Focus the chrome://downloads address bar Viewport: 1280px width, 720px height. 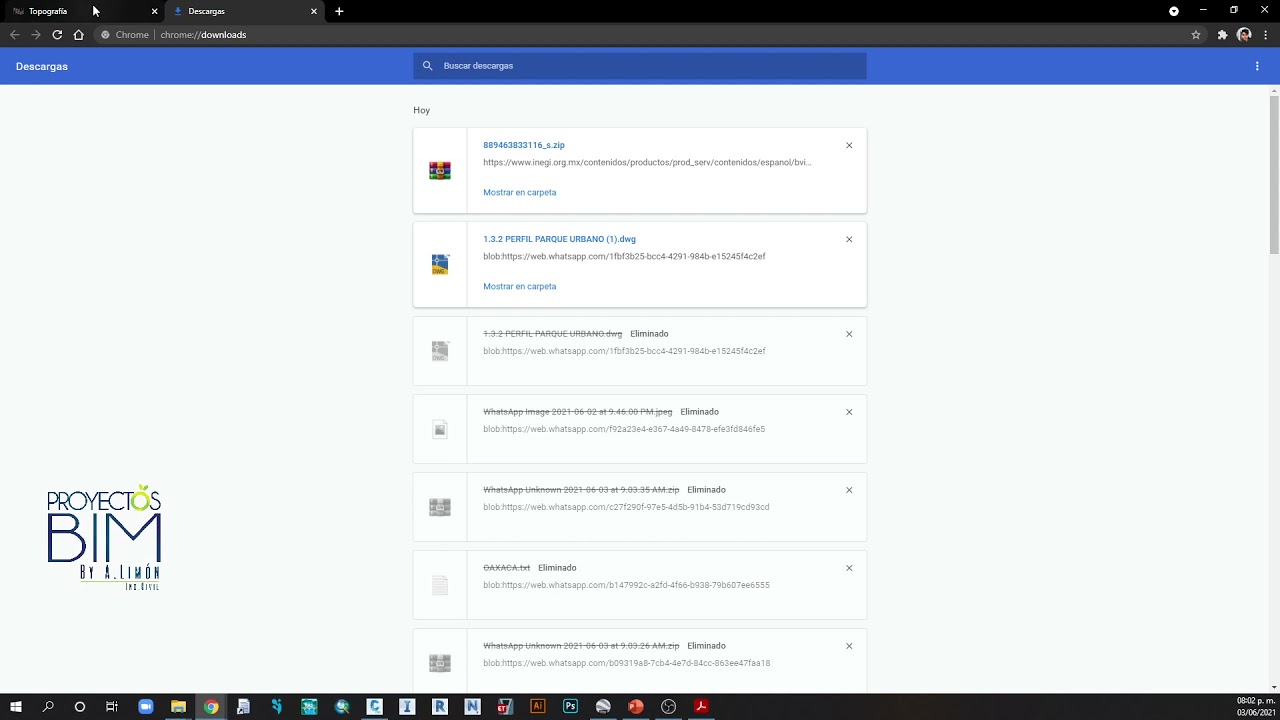click(x=640, y=35)
